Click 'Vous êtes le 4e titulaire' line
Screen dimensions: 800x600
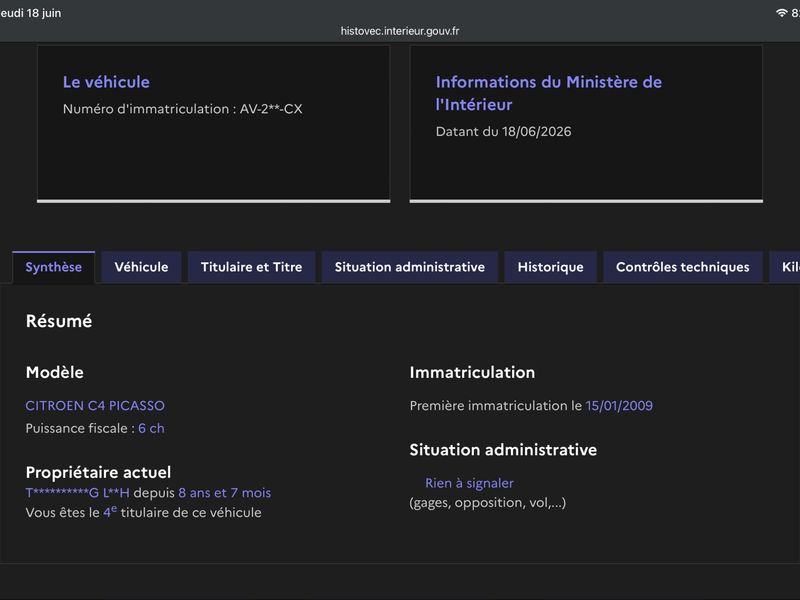143,512
